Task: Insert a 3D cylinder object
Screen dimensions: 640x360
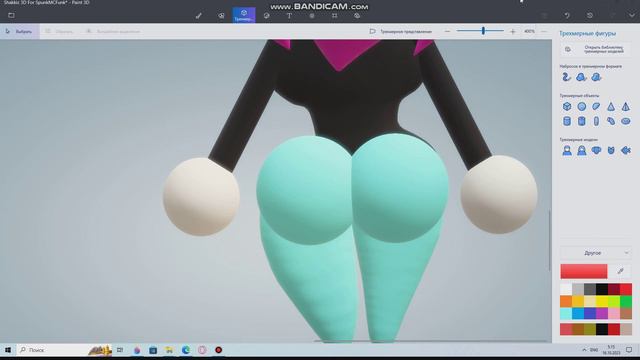Action: (567, 121)
